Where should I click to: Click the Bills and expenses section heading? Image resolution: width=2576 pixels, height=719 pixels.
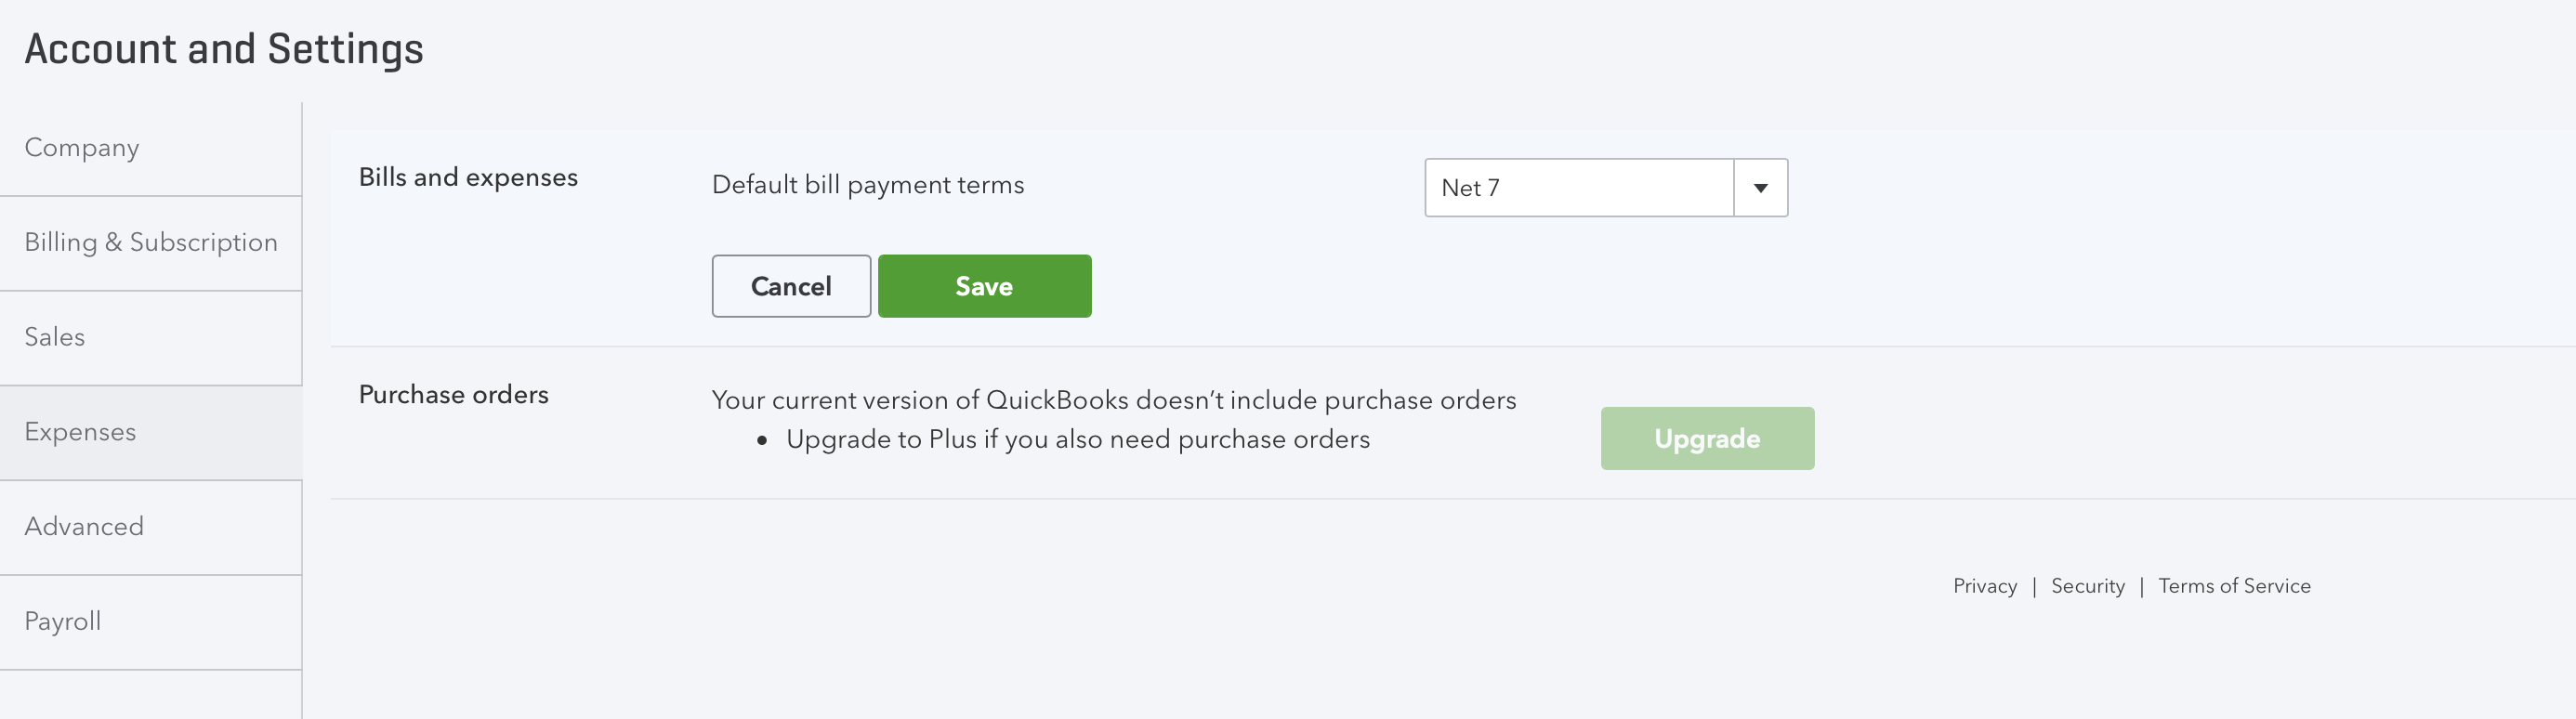point(468,178)
